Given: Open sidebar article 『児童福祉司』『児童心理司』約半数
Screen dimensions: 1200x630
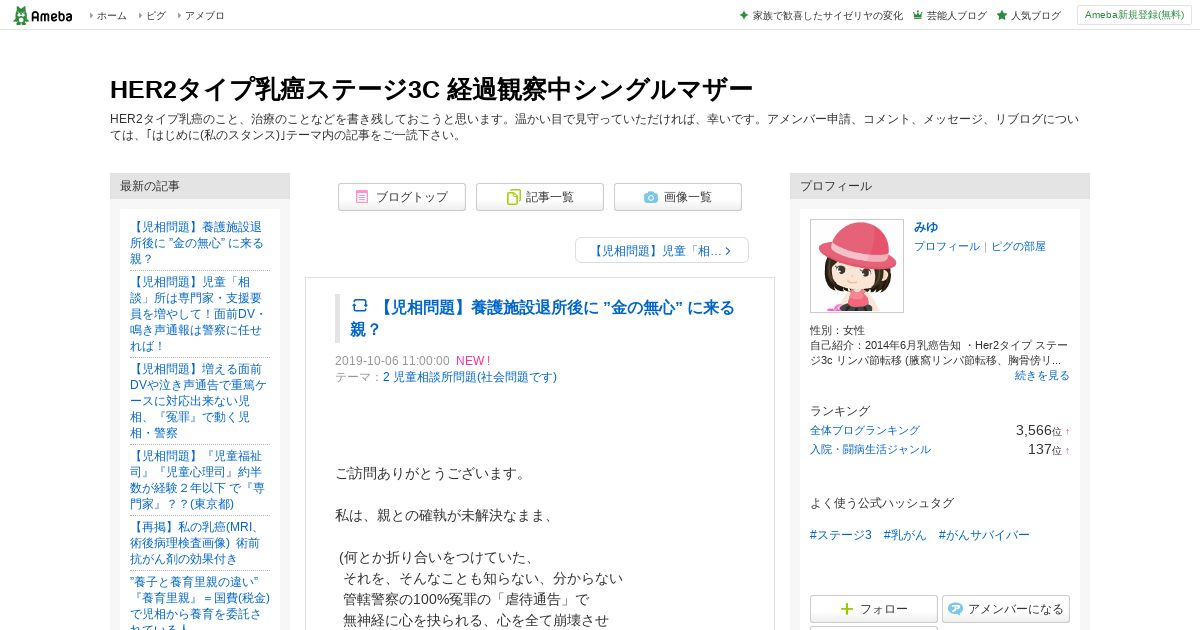Looking at the screenshot, I should 198,480.
